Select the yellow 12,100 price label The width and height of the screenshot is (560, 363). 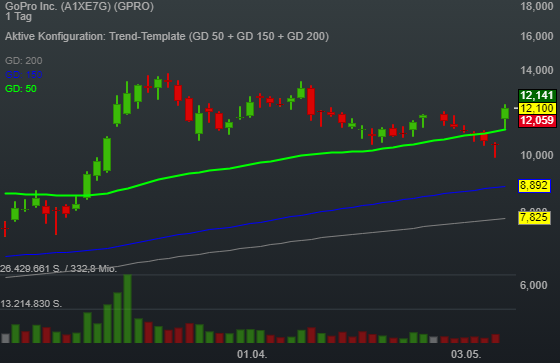coord(537,108)
